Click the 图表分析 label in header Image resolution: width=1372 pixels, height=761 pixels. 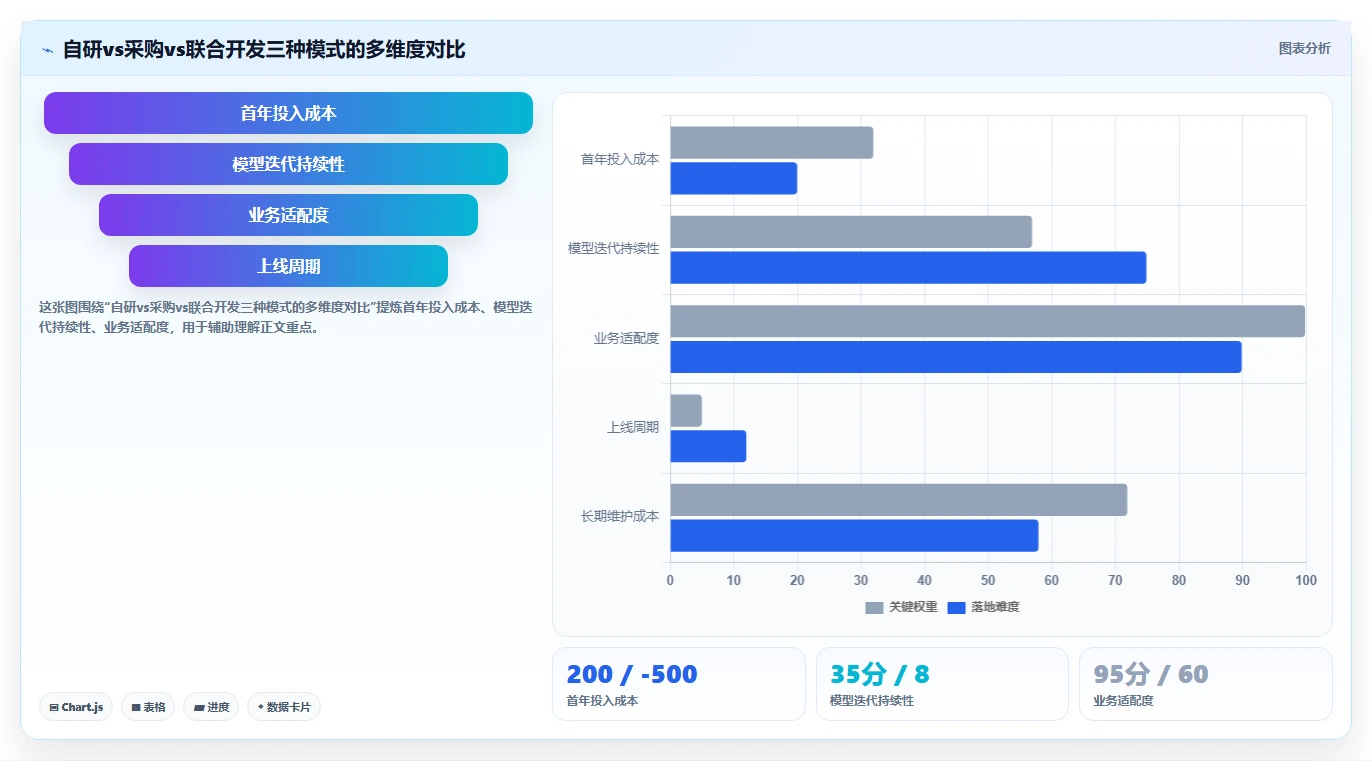tap(1304, 48)
